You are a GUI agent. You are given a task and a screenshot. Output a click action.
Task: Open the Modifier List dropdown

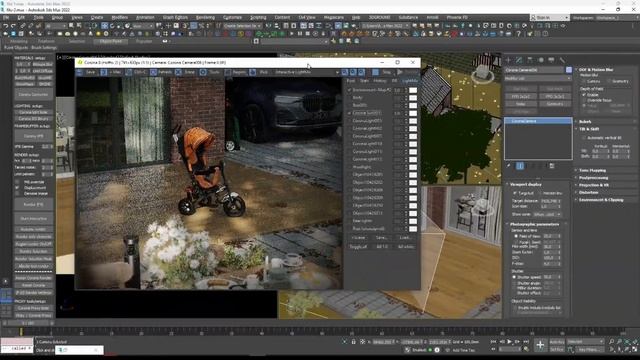[538, 78]
